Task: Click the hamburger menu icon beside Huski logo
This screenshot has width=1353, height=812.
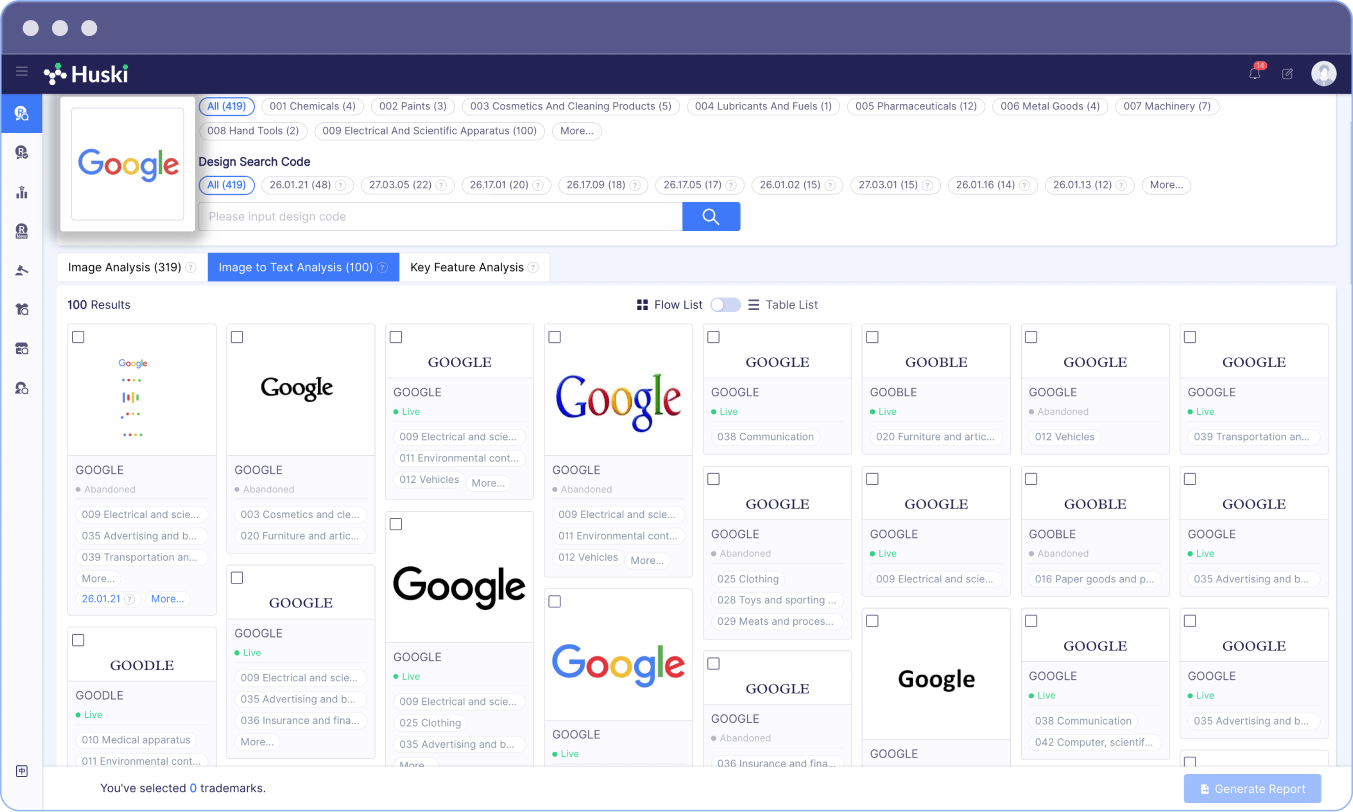Action: (x=21, y=72)
